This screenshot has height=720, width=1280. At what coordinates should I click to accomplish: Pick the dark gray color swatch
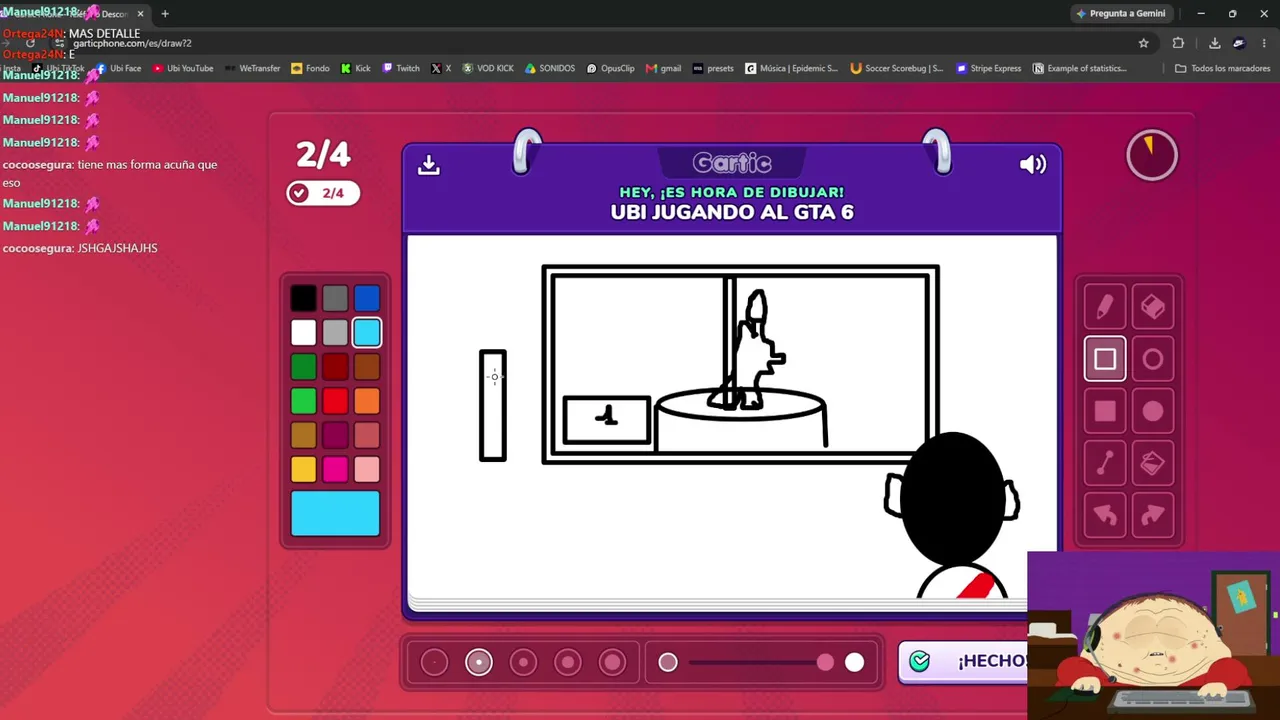(335, 298)
